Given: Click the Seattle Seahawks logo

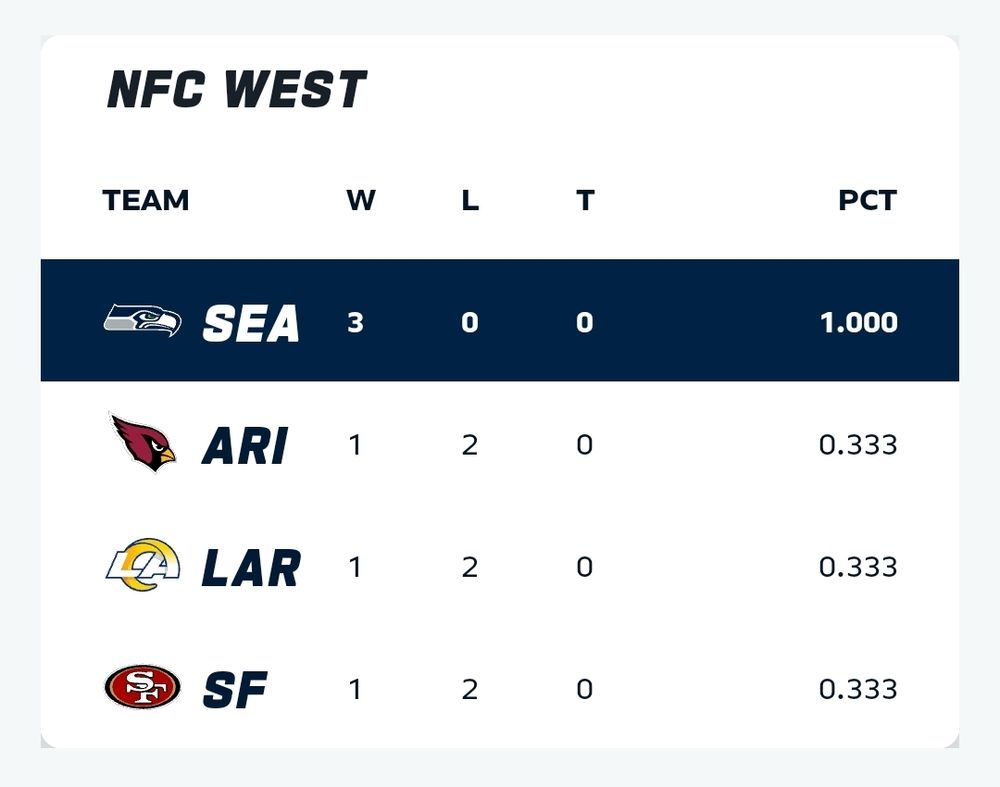Looking at the screenshot, I should [x=142, y=320].
